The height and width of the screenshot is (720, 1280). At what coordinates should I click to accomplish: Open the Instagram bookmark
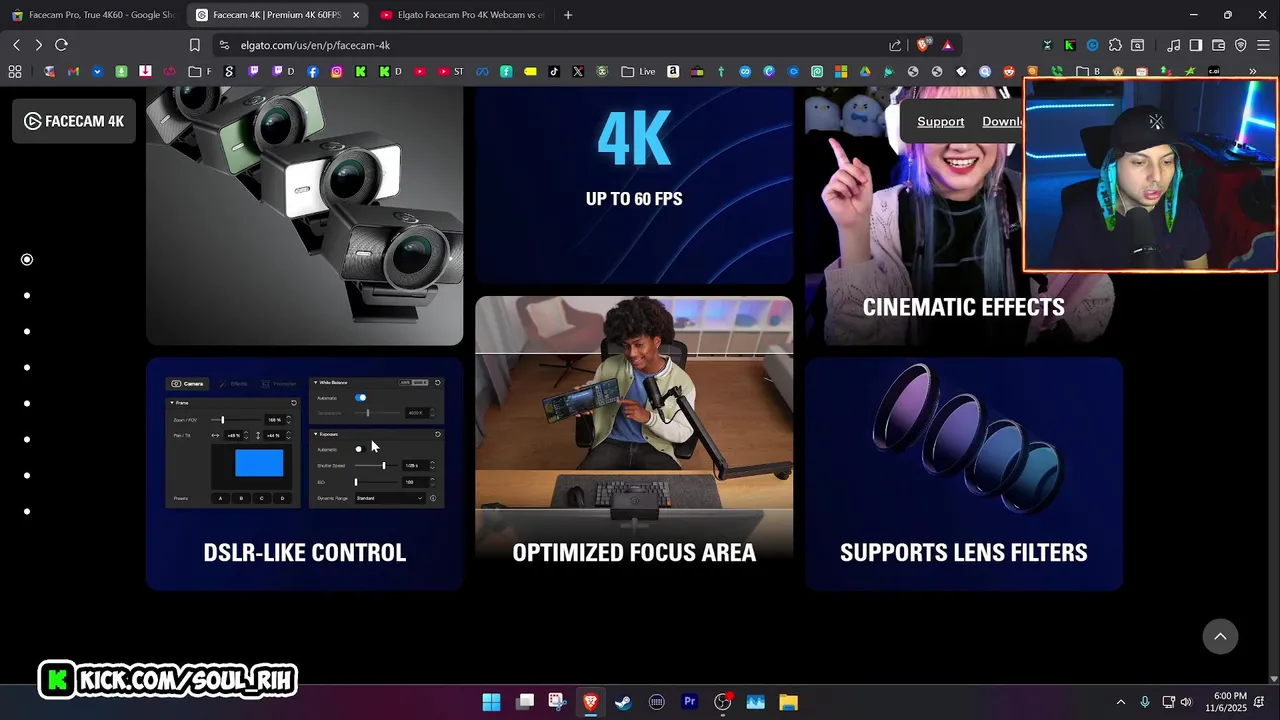coord(337,71)
